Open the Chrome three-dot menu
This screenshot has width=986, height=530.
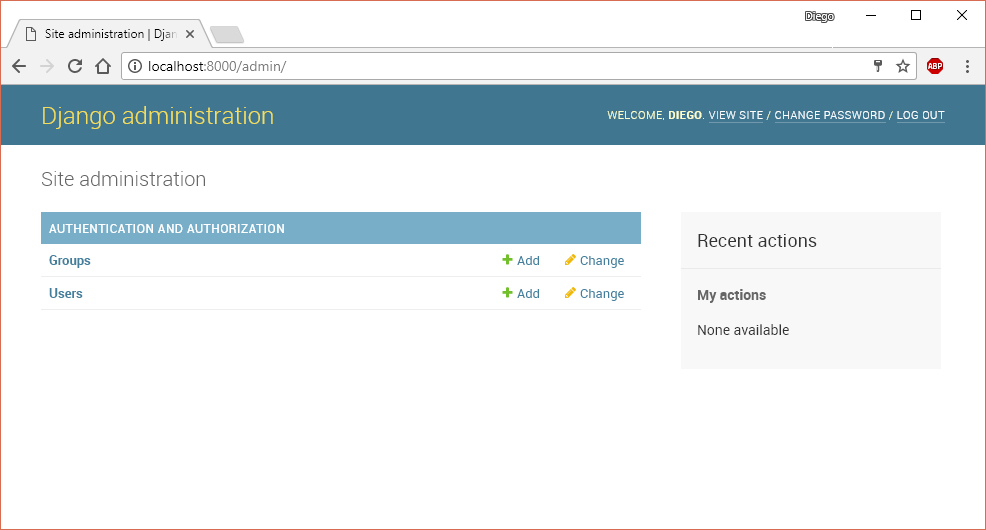coord(967,66)
